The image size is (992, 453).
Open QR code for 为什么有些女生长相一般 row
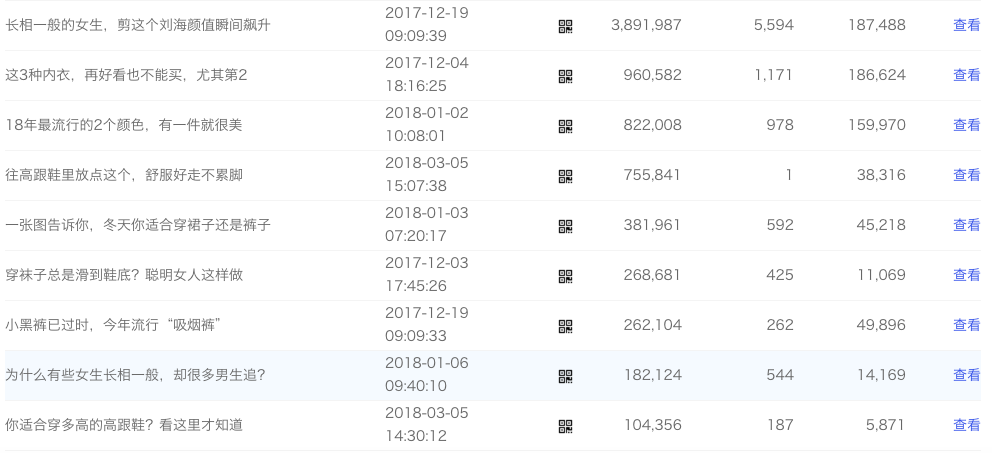[565, 376]
